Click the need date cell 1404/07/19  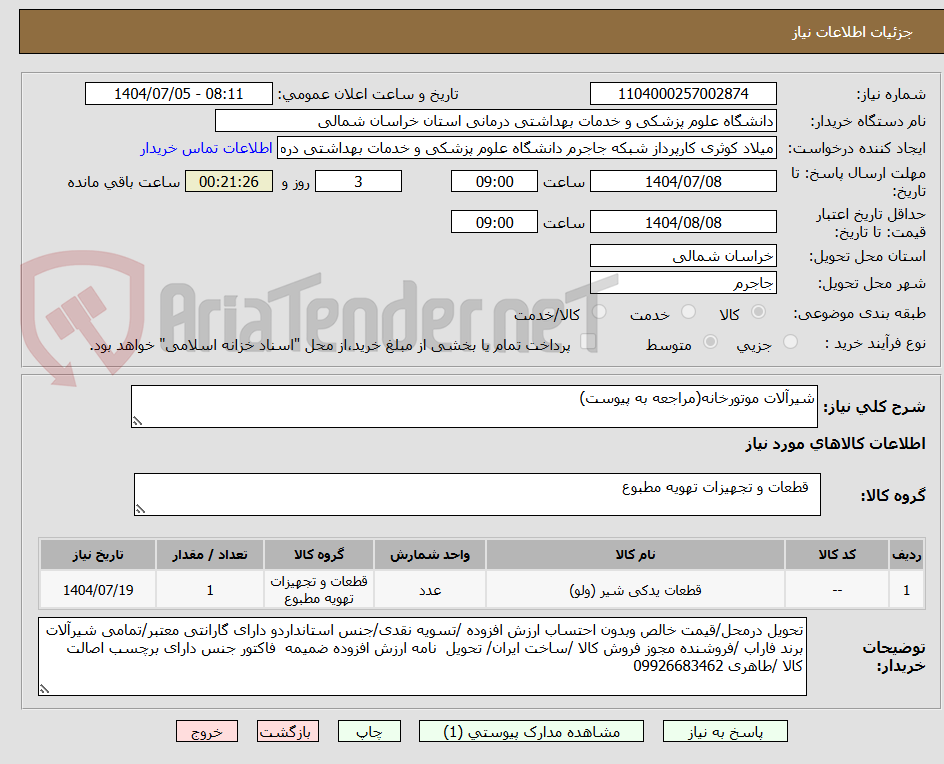[x=98, y=590]
